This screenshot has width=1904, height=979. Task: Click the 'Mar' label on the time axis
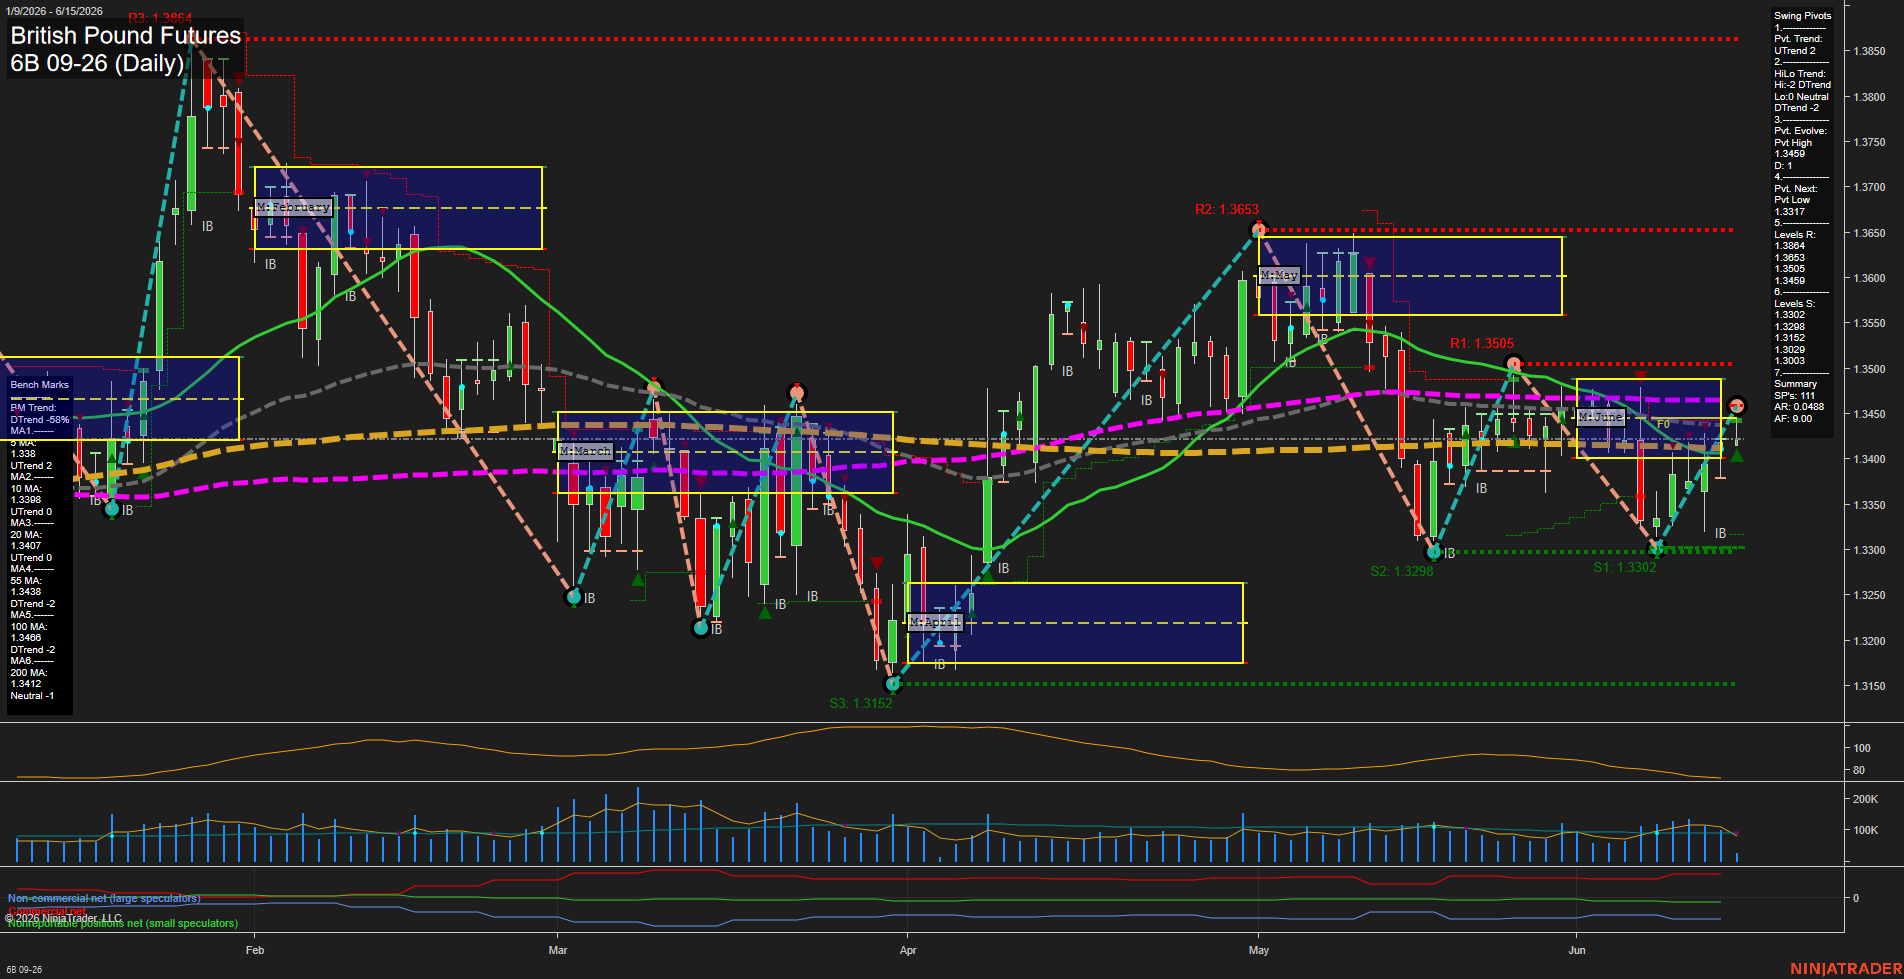(558, 951)
